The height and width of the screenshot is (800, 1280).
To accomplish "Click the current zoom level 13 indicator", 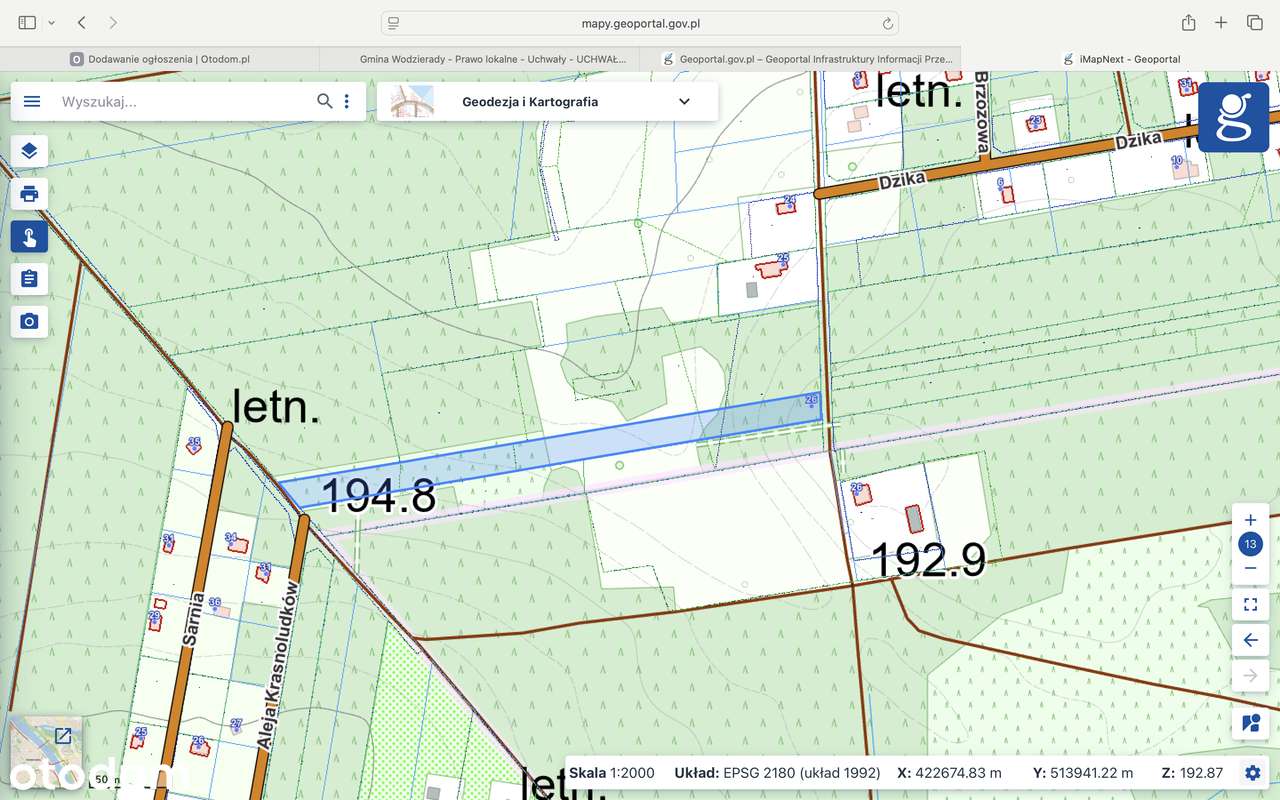I will point(1250,544).
